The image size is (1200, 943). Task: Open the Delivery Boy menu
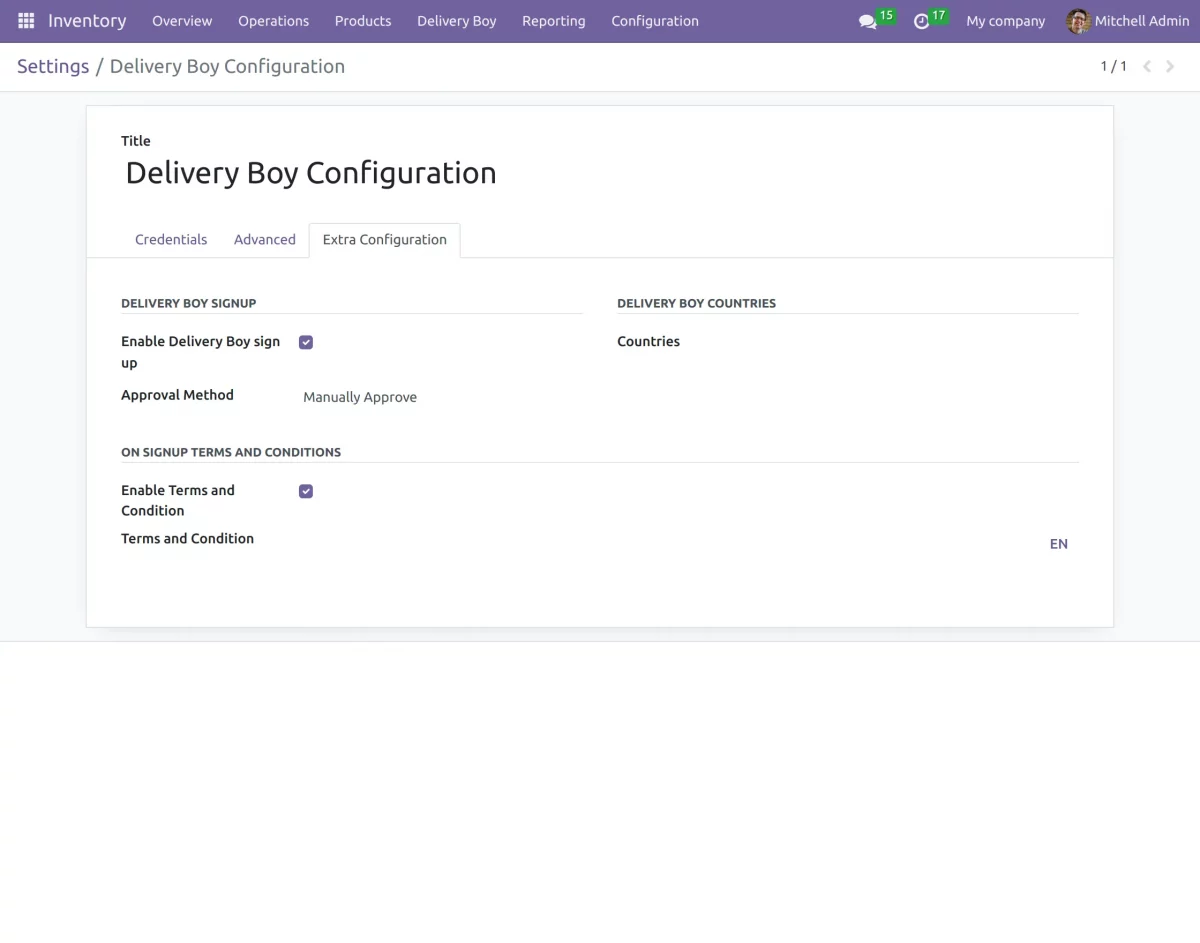coord(456,21)
